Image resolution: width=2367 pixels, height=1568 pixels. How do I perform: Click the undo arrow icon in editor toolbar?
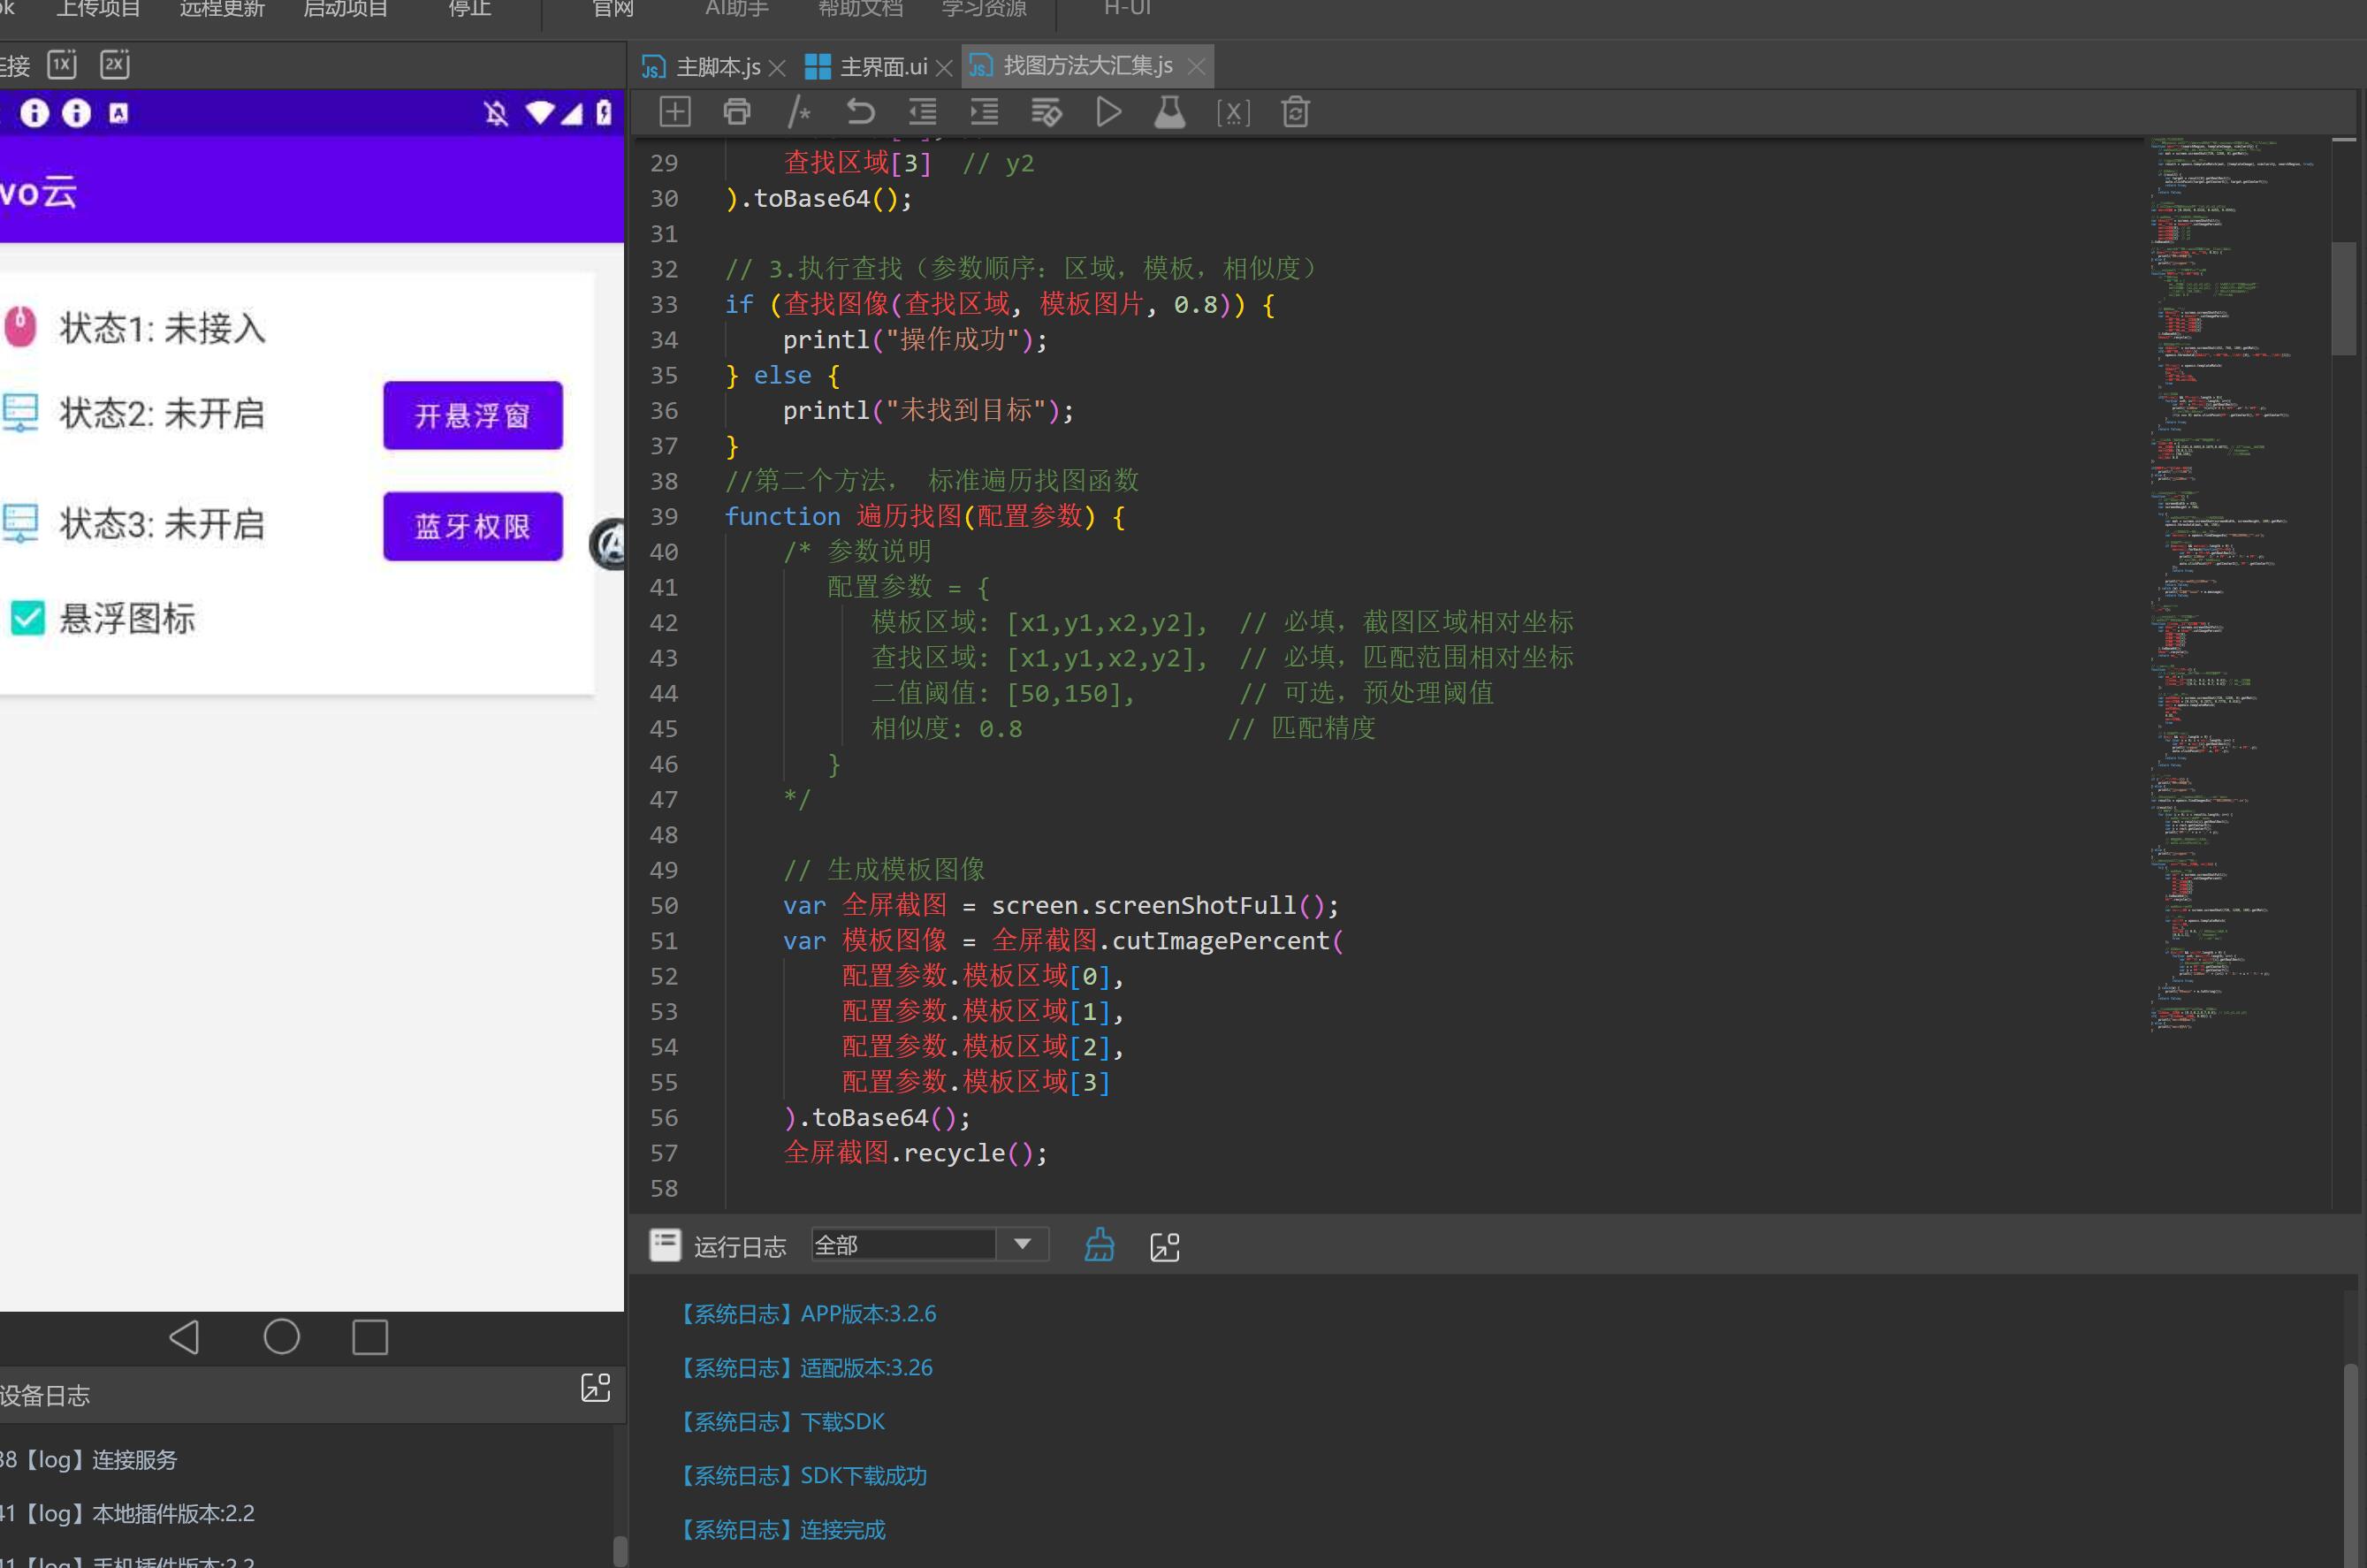(860, 112)
